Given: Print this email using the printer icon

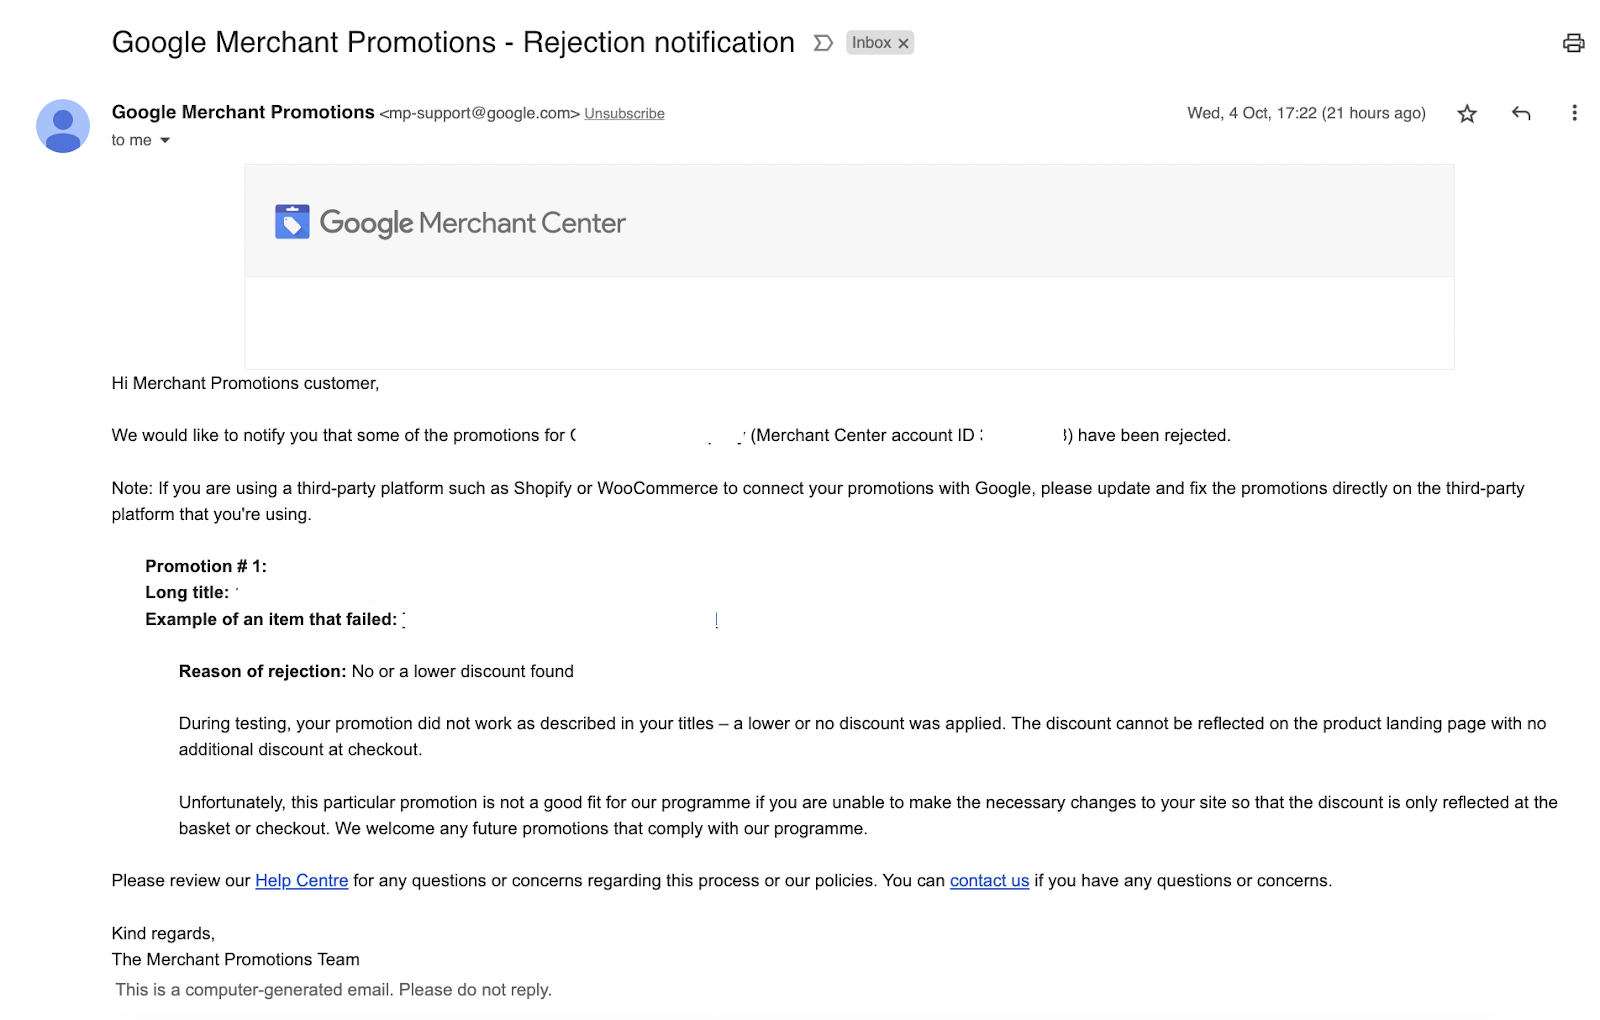Looking at the screenshot, I should 1573,43.
